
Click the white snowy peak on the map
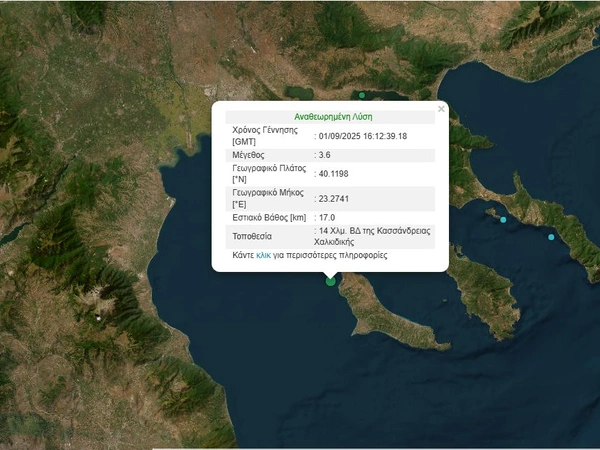tap(98, 317)
